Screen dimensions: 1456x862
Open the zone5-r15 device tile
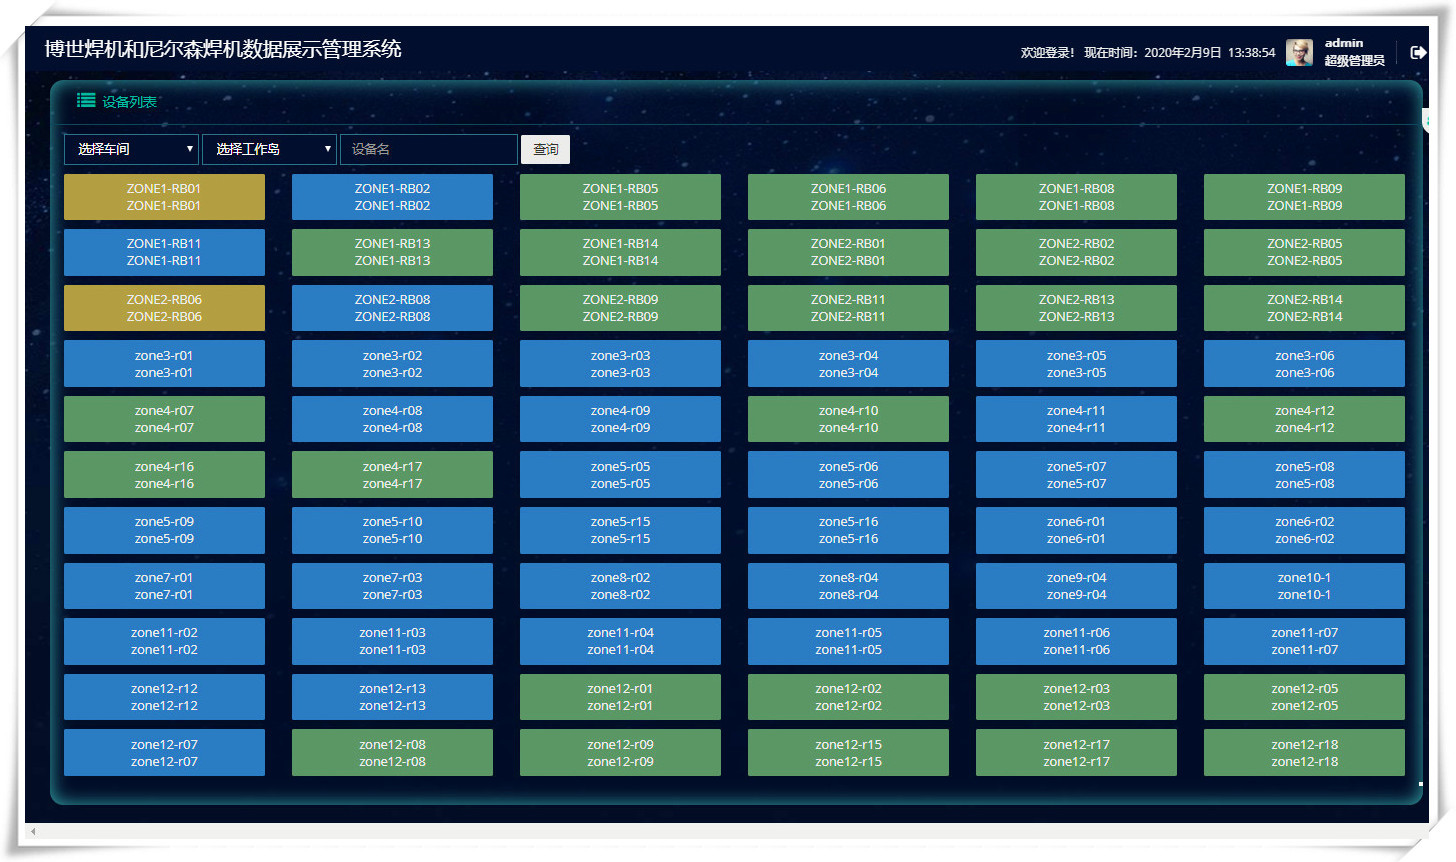[x=620, y=530]
